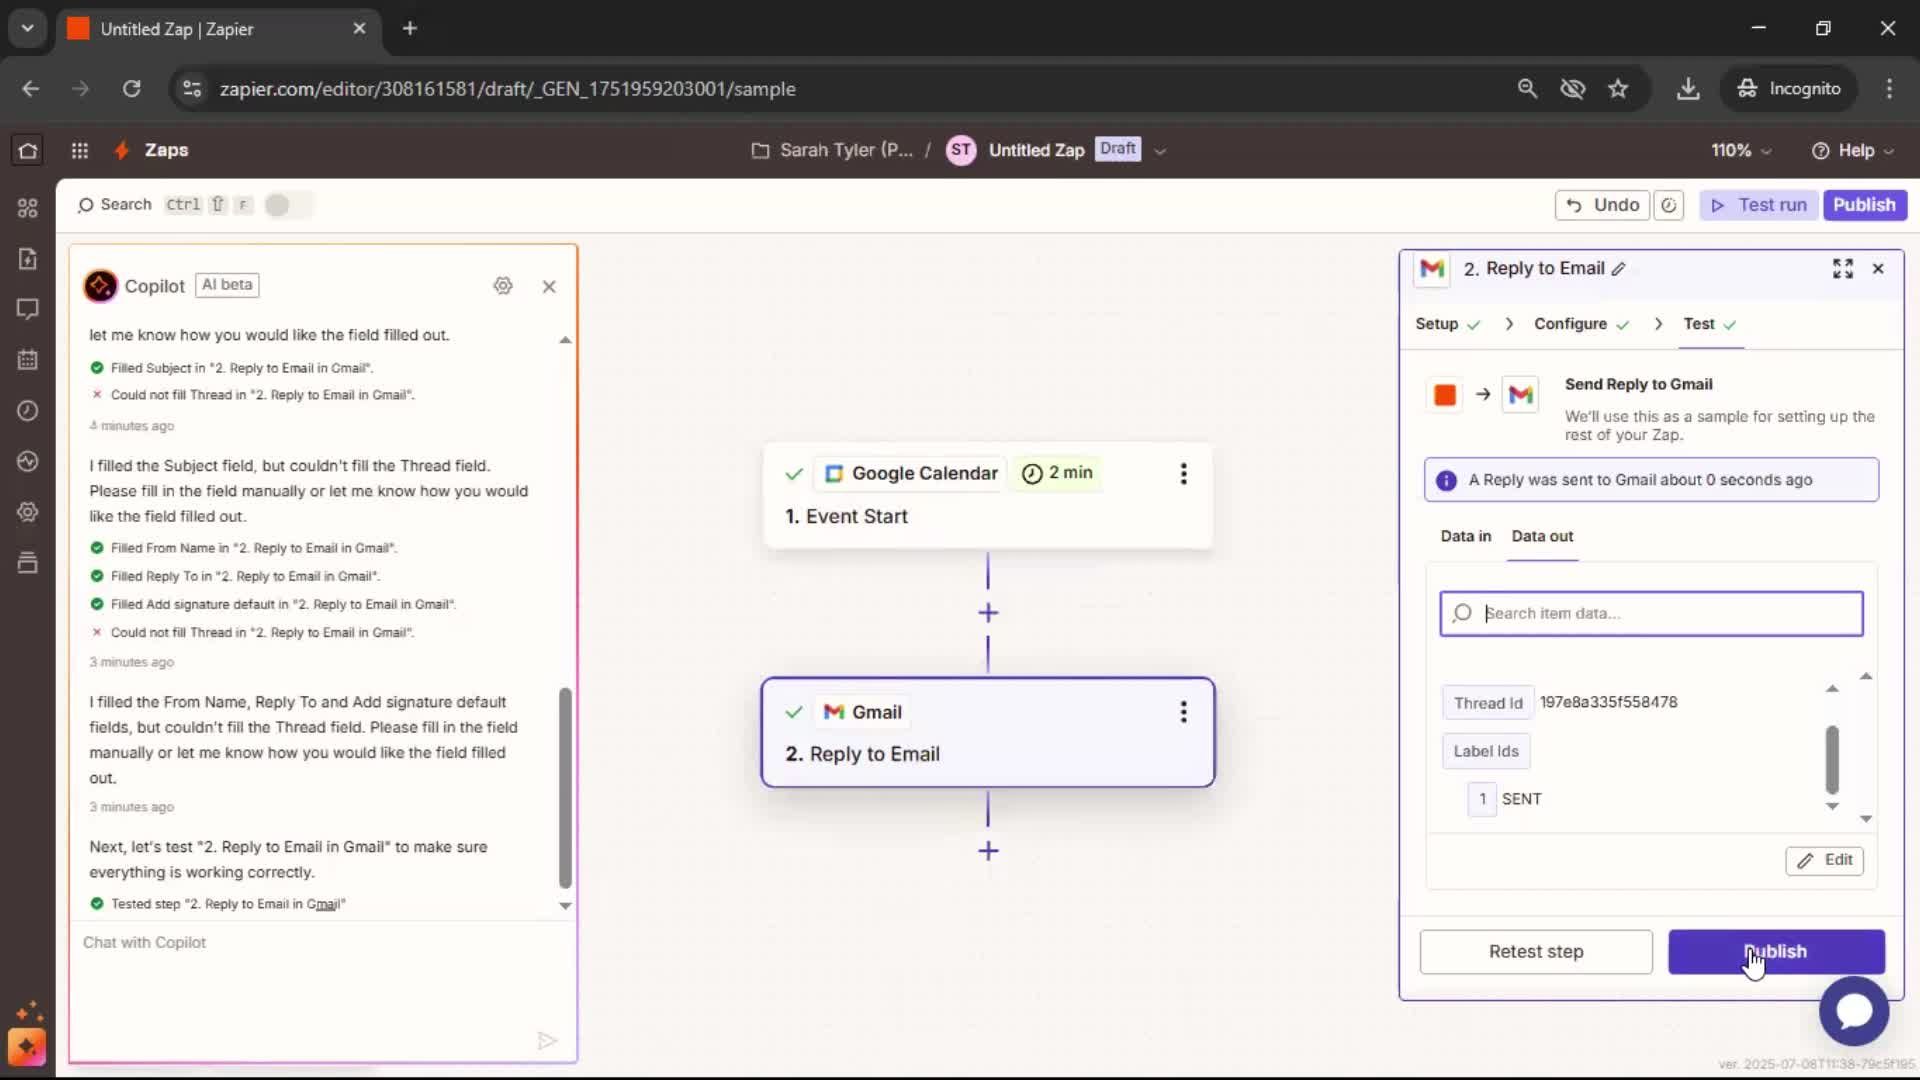
Task: Open a new browser tab
Action: point(410,28)
